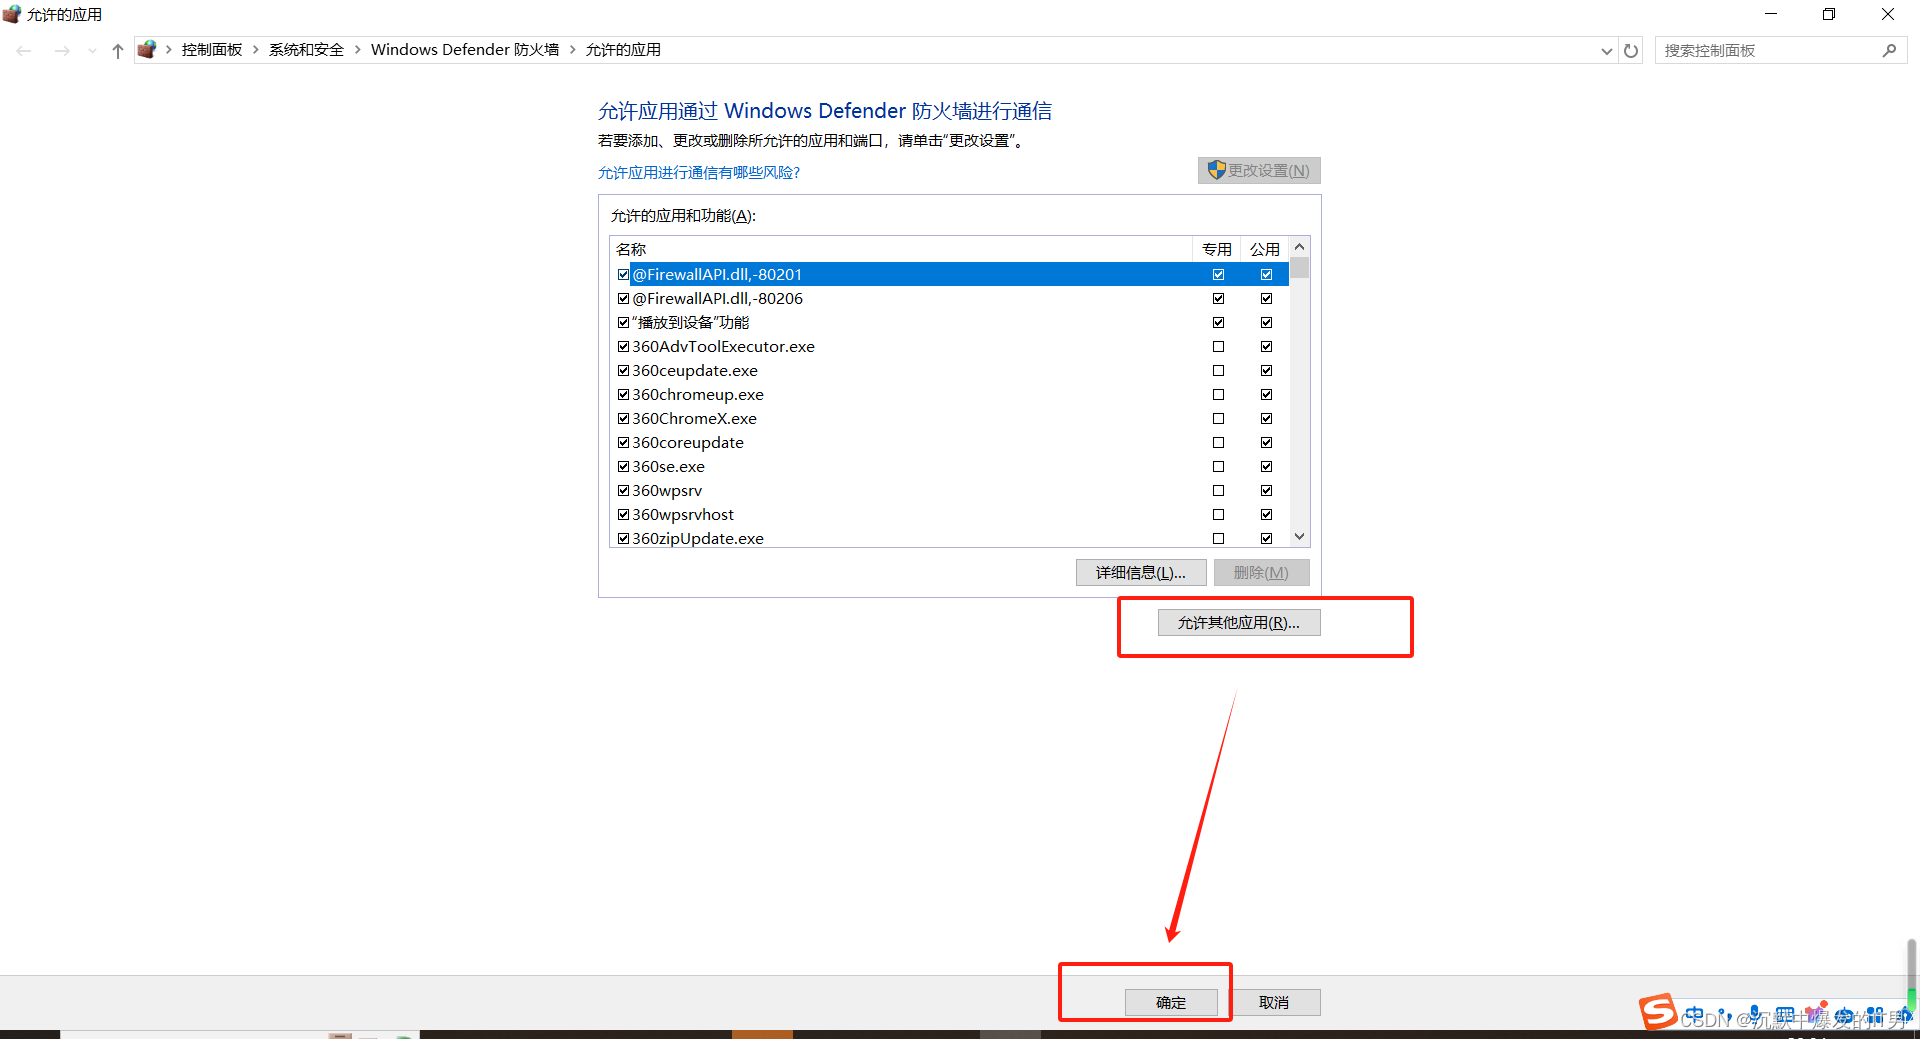Toggle @FirewallAPI.dll,-80201 public checkbox
Screen dimensions: 1920x1039
(1266, 275)
